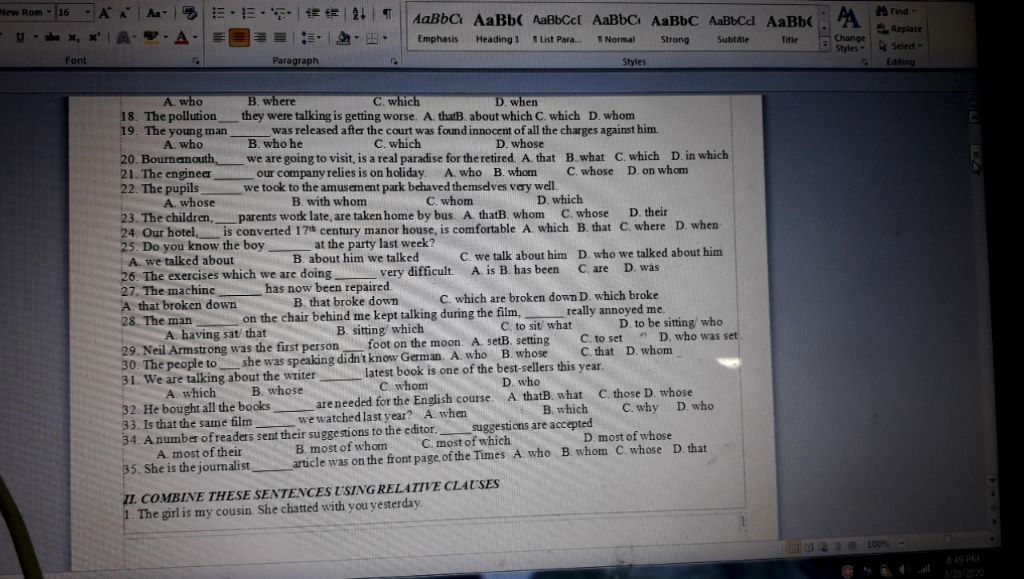Decrease paragraph indent
This screenshot has height=579, width=1024.
click(x=312, y=13)
